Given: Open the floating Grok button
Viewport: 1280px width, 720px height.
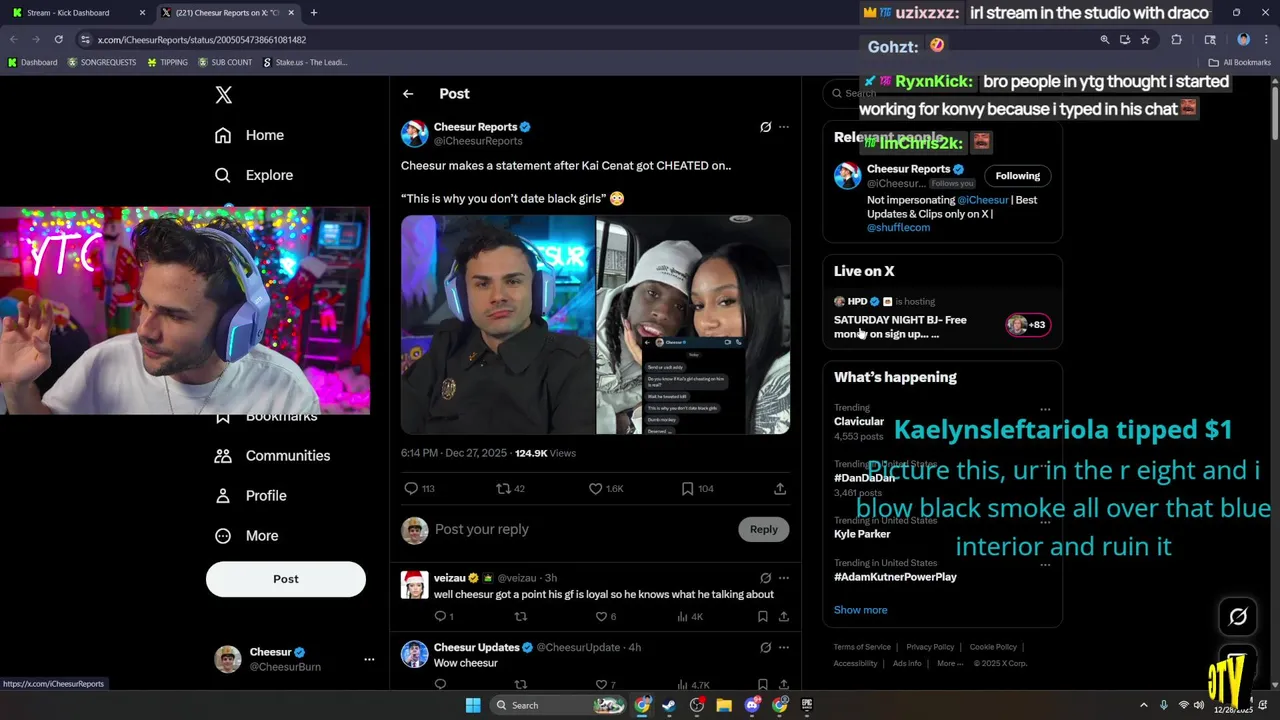Looking at the screenshot, I should point(1238,617).
